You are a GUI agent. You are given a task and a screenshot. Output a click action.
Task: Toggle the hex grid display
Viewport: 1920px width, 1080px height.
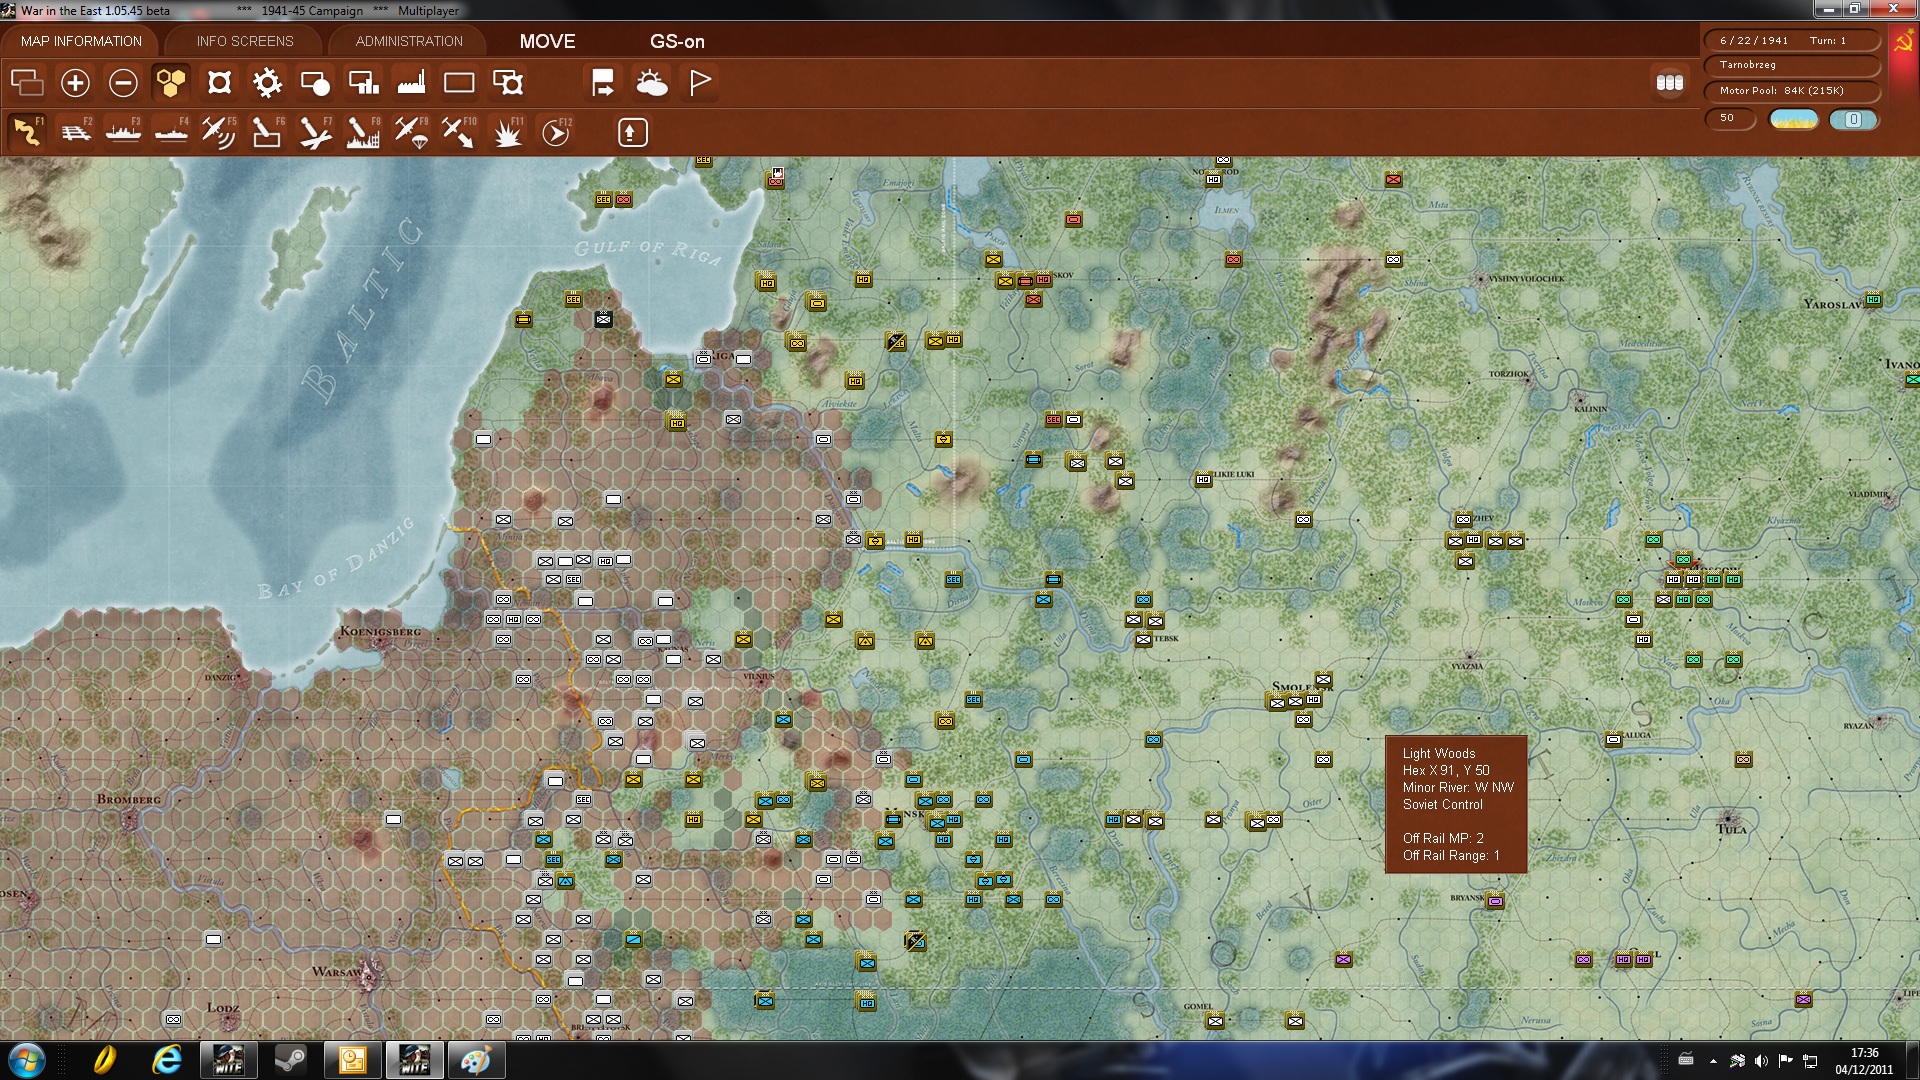(171, 83)
